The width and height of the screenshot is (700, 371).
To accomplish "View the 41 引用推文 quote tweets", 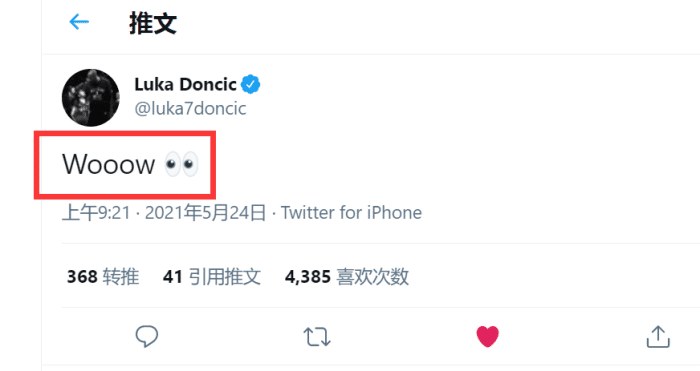I will click(212, 277).
